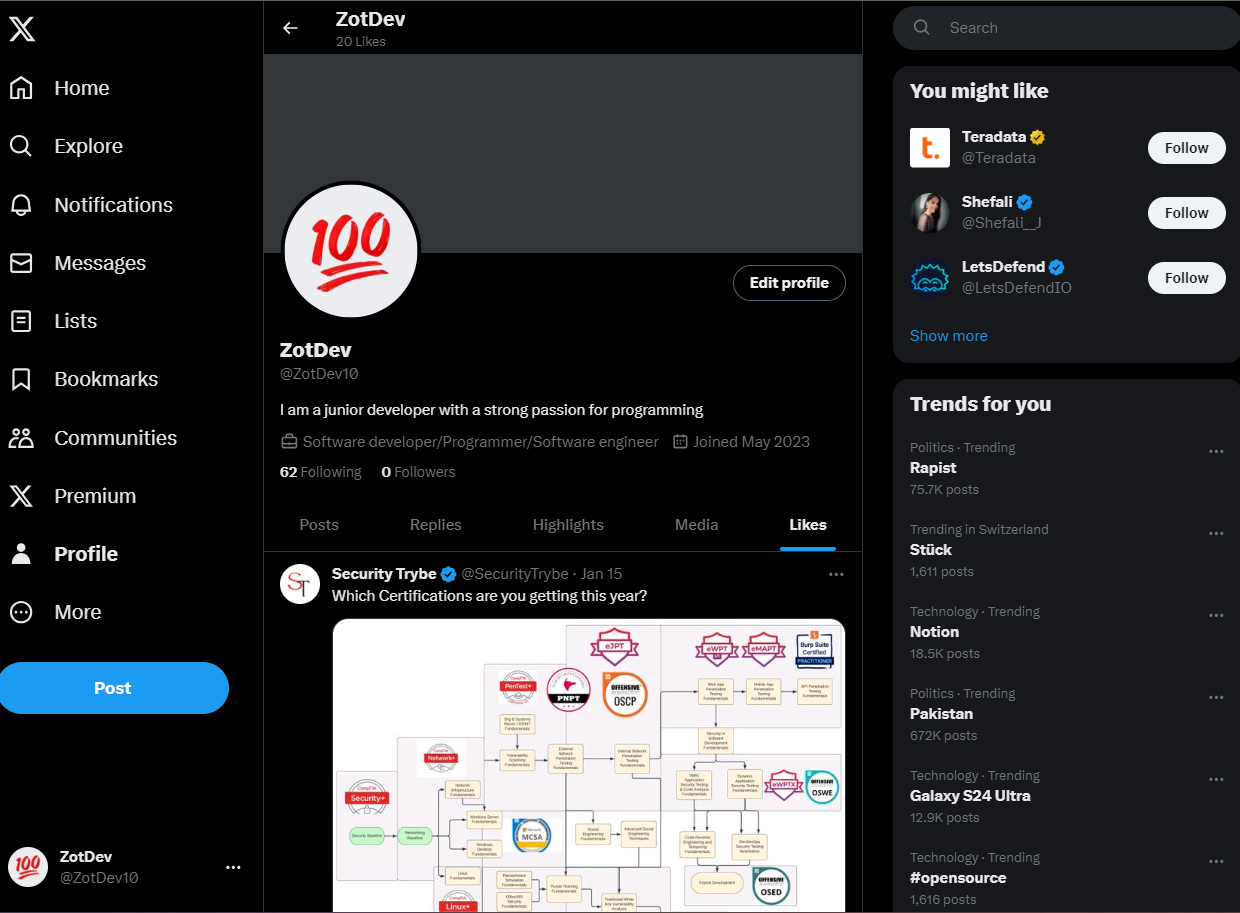Open the Home icon in sidebar
The image size is (1240, 913).
tap(21, 88)
